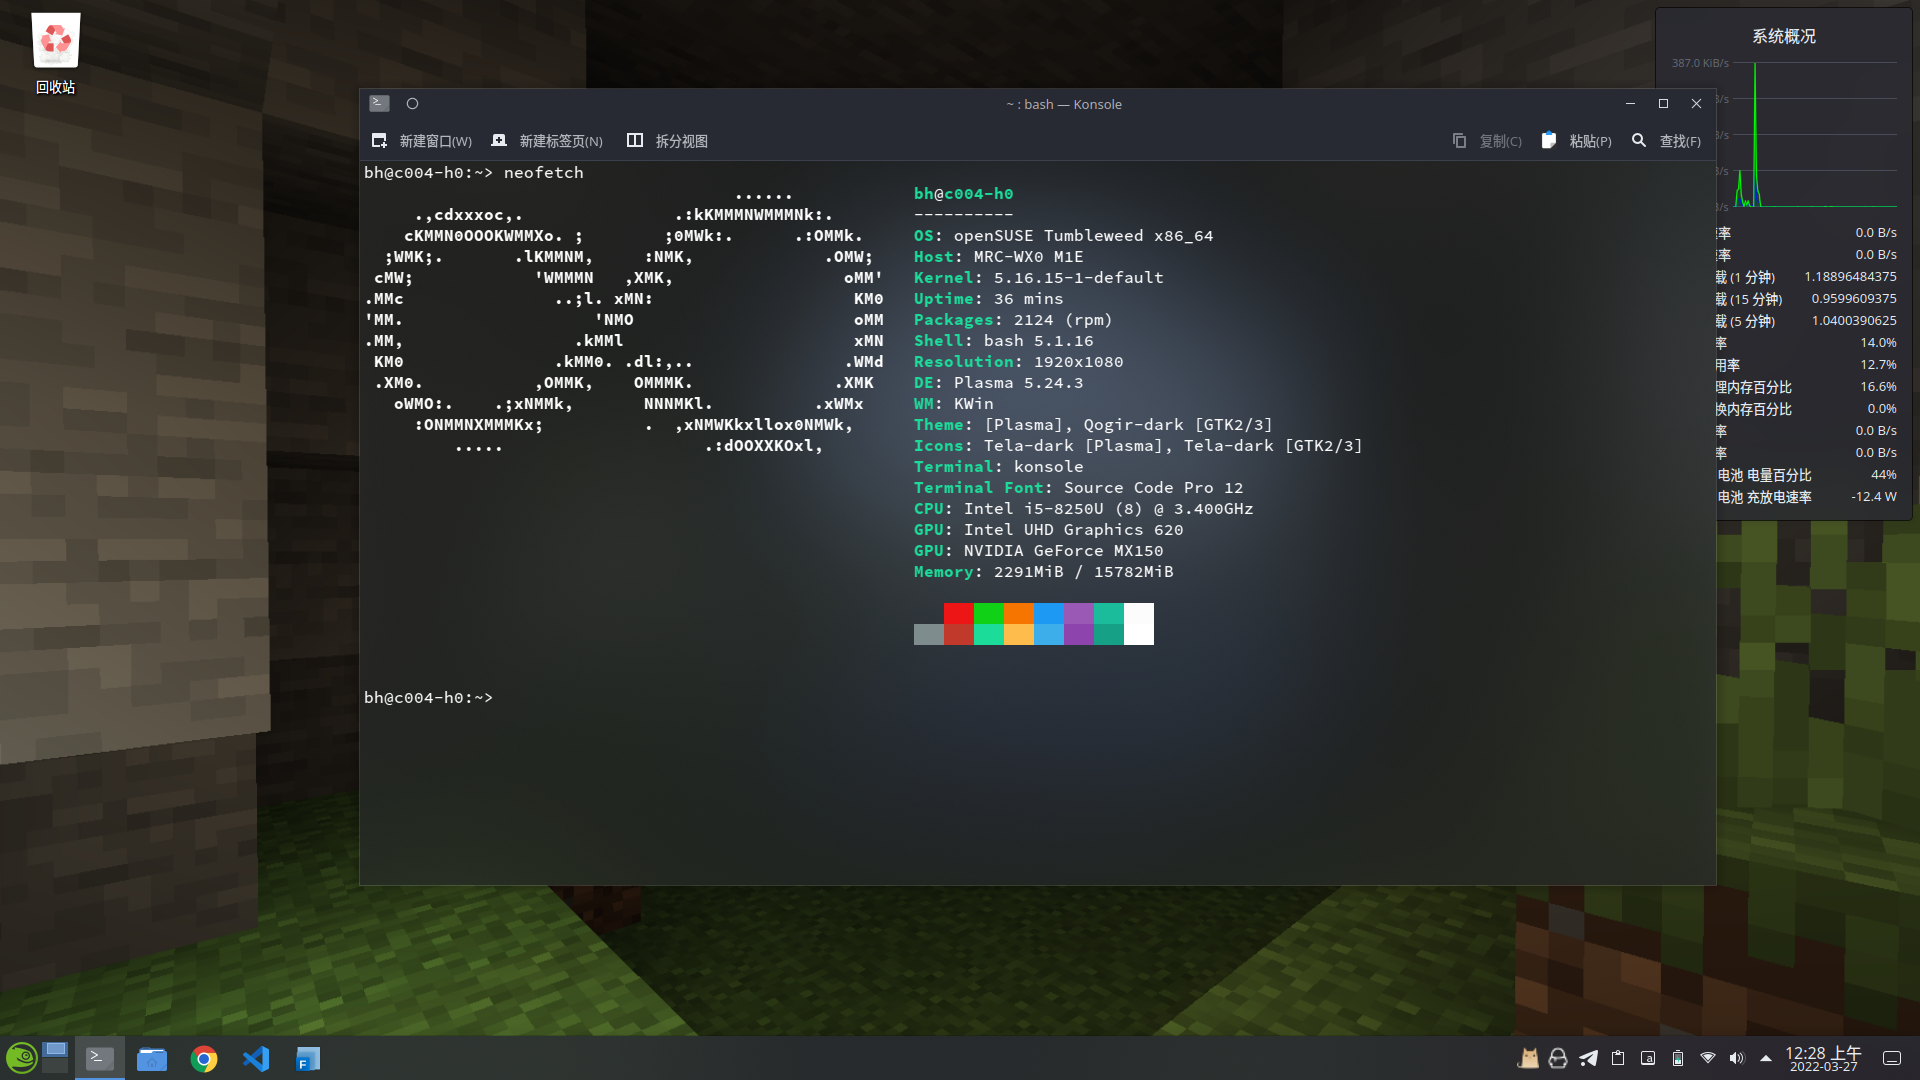Open the home folder file manager from taskbar
The image size is (1920, 1080).
pyautogui.click(x=152, y=1059)
